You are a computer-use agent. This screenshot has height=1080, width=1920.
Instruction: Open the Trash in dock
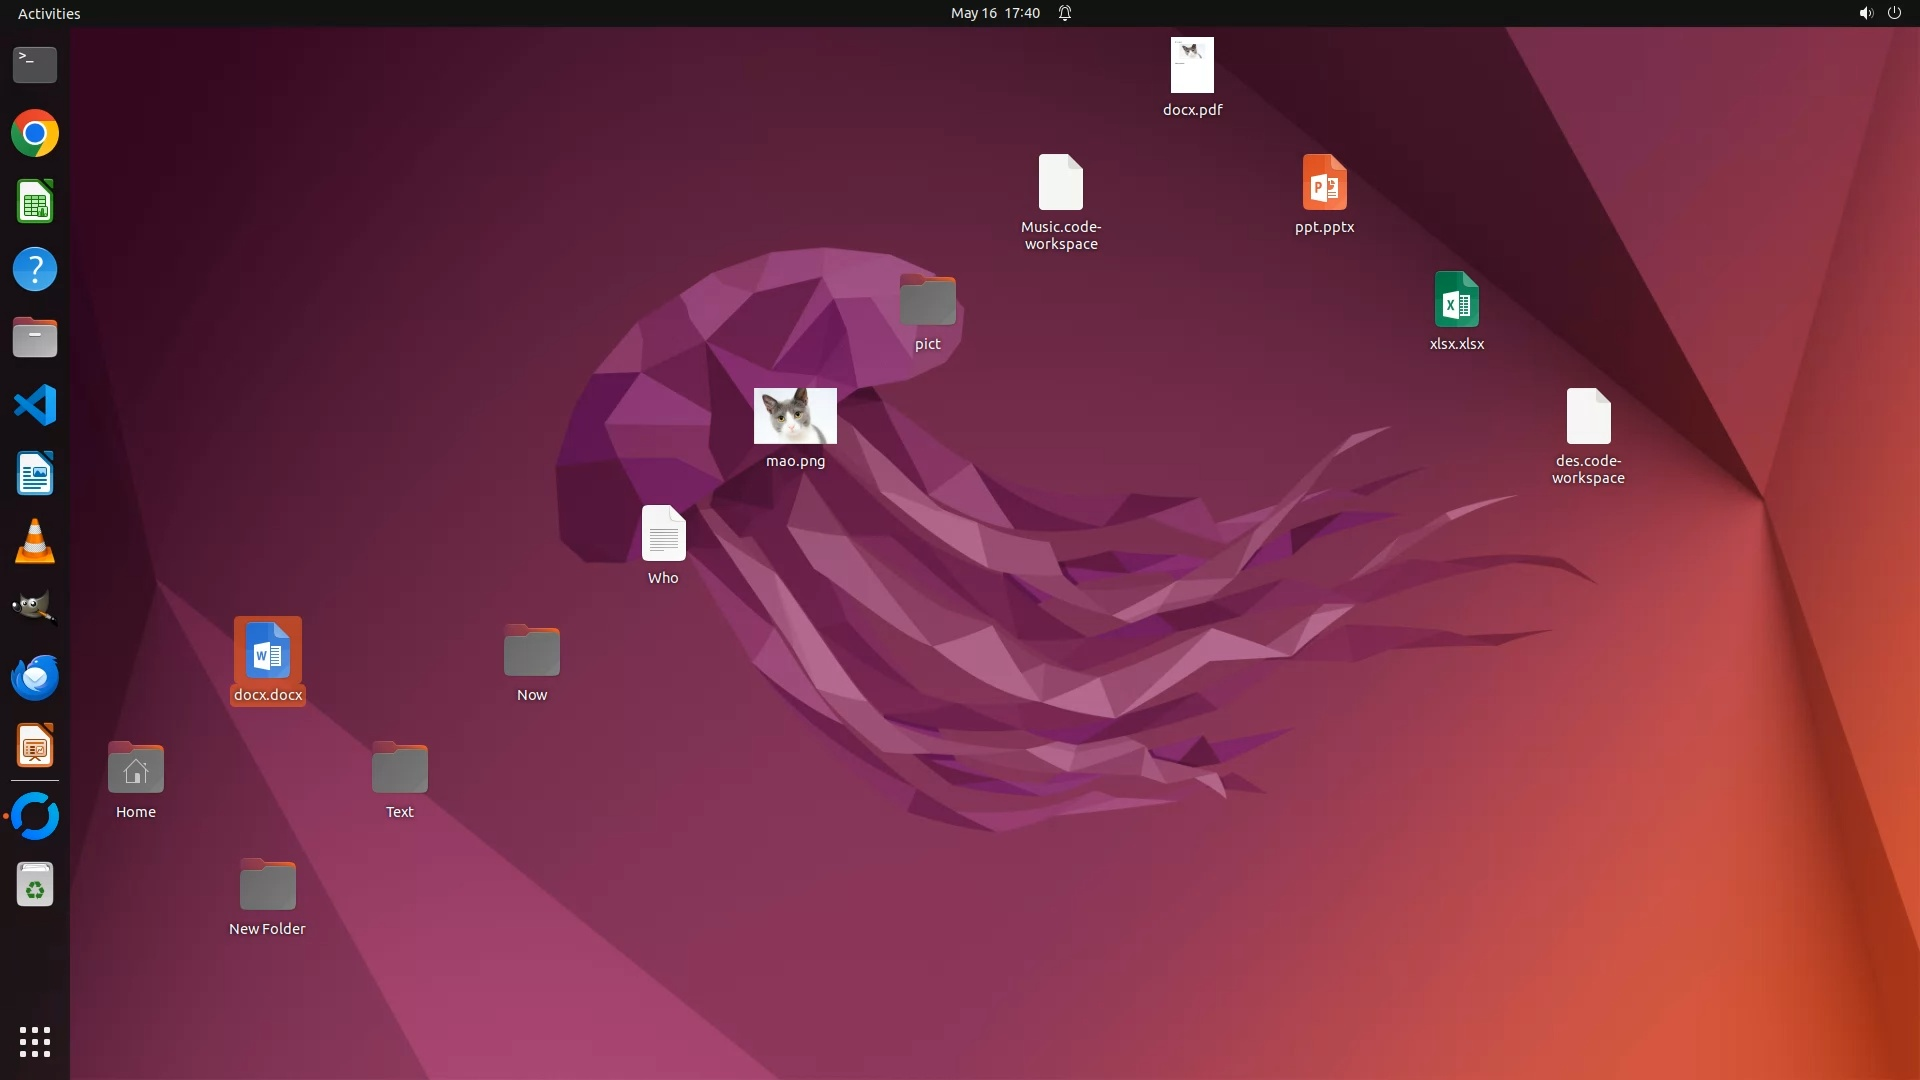[x=35, y=885]
